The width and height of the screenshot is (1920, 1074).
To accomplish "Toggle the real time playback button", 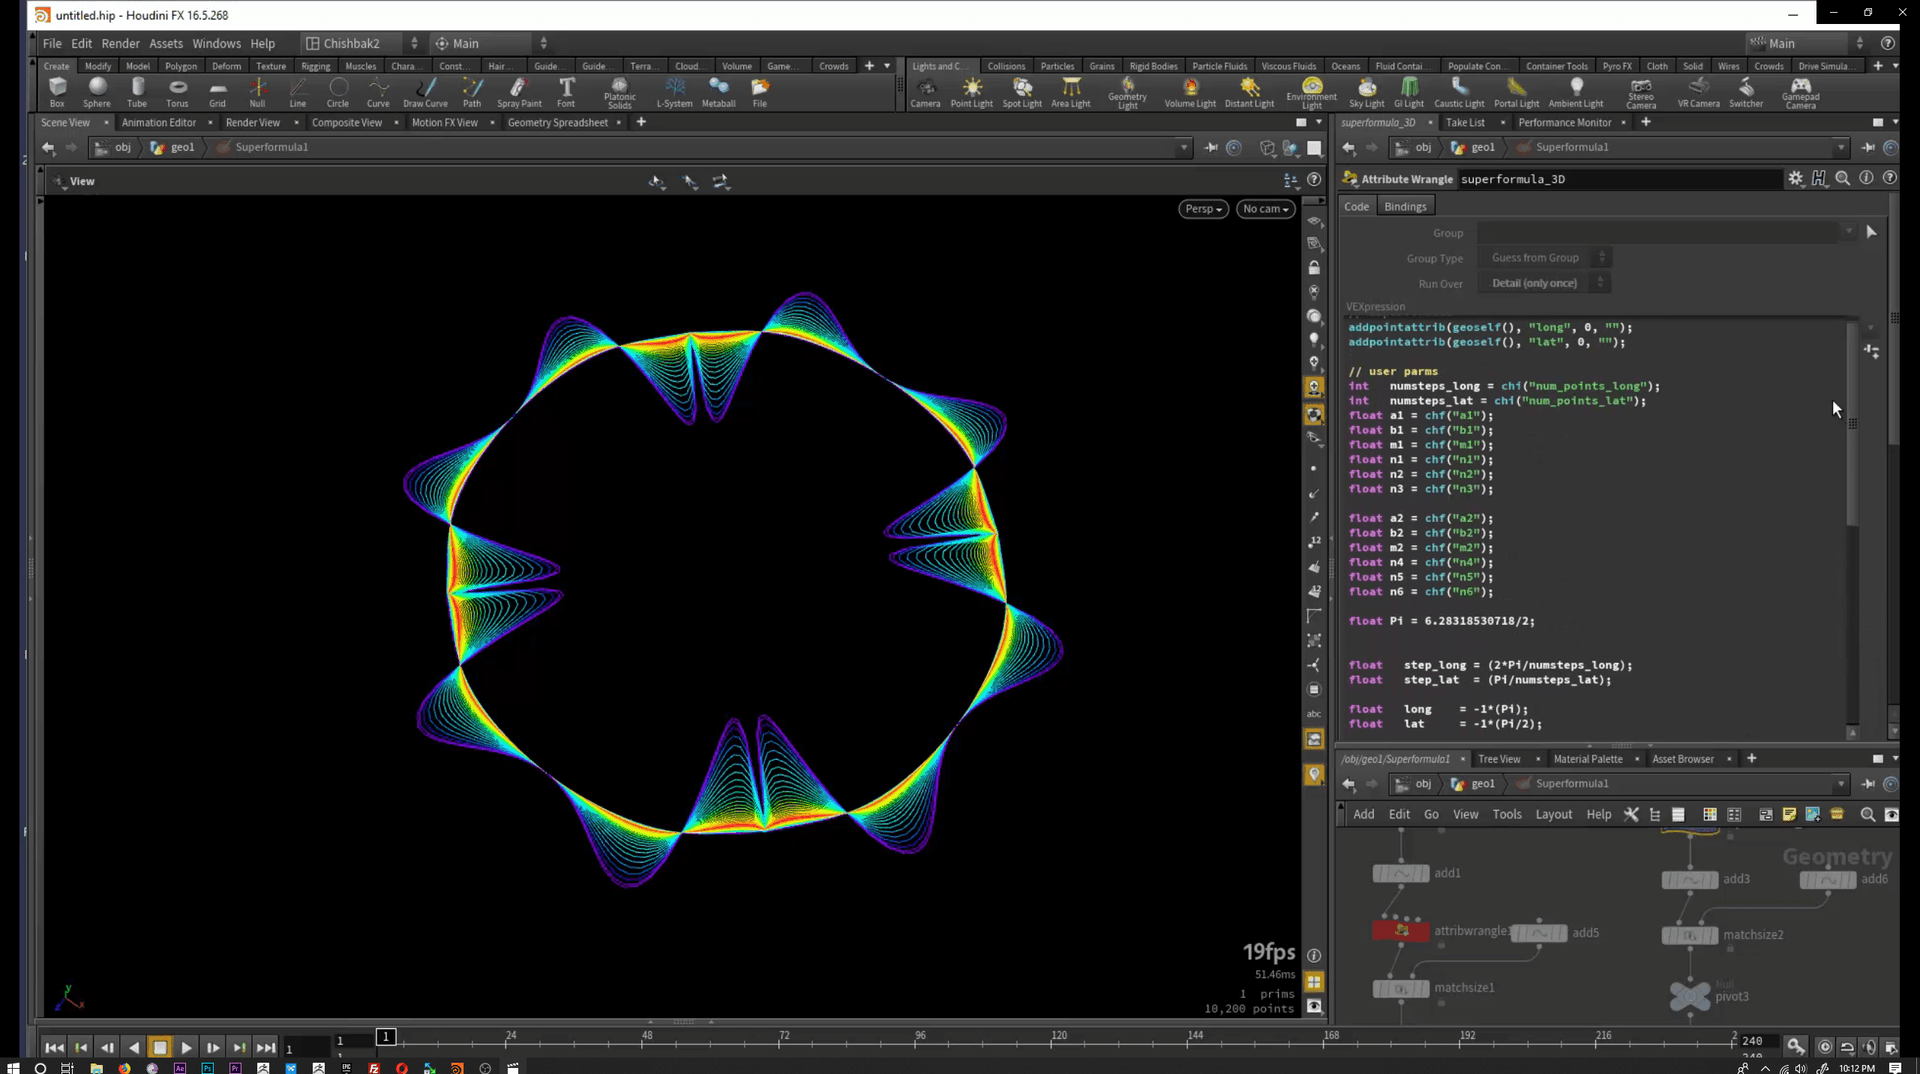I will point(1825,1047).
